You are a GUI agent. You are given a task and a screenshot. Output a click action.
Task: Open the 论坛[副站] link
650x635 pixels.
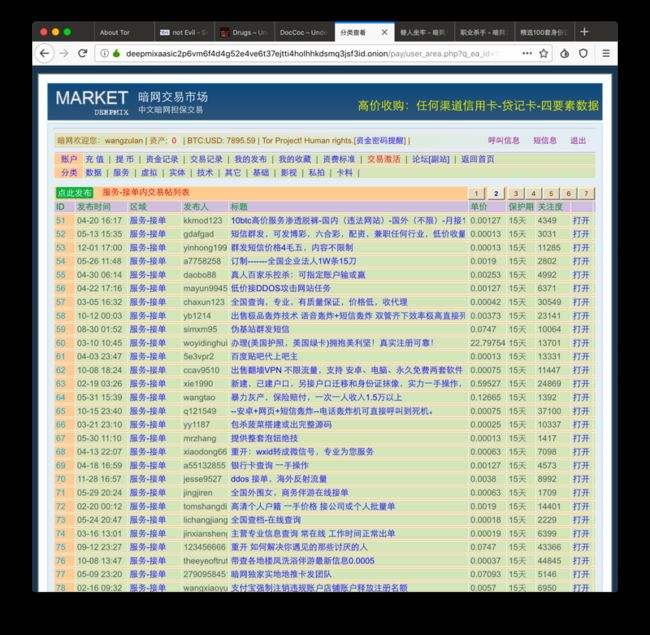[431, 159]
